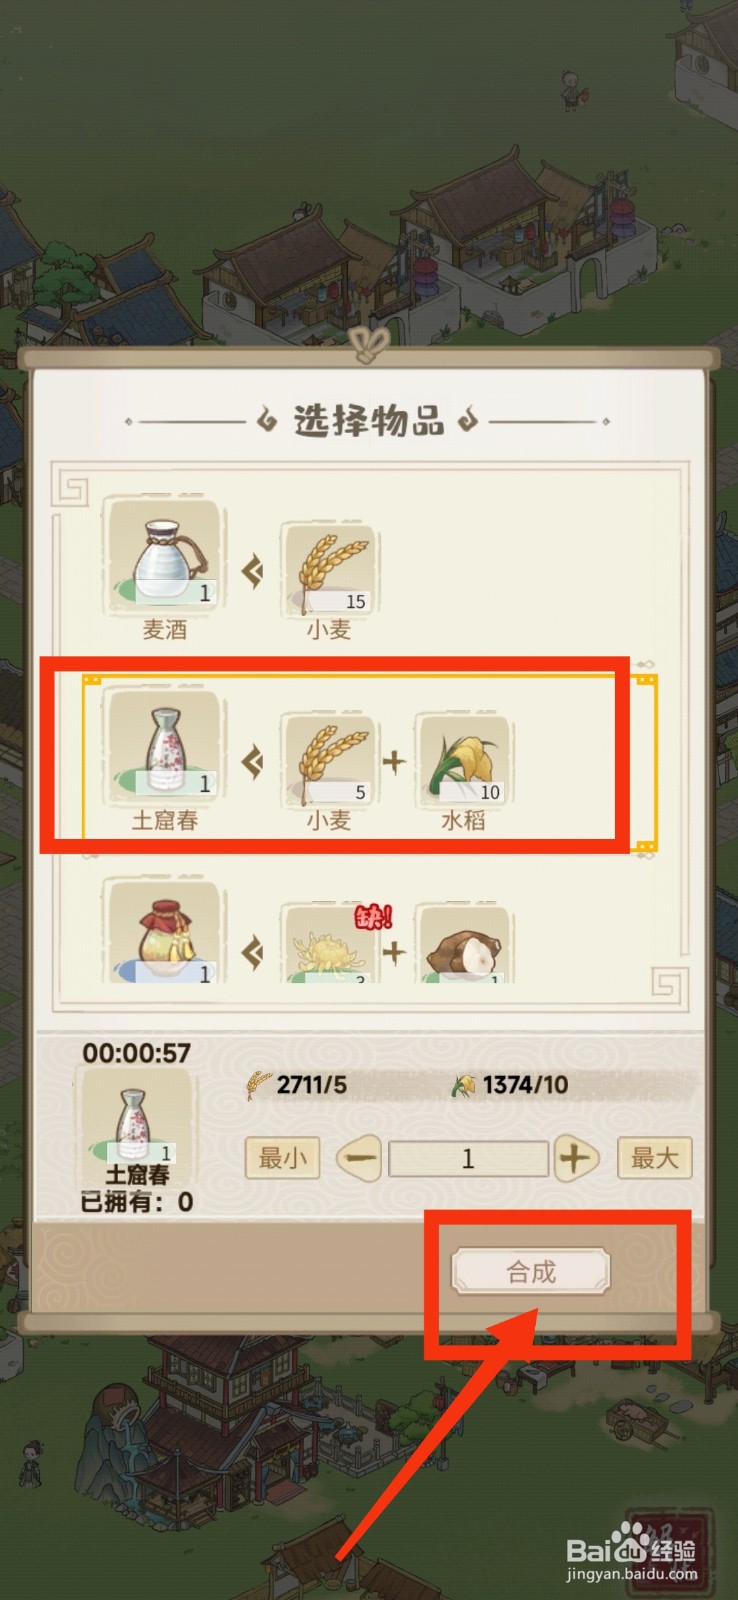The width and height of the screenshot is (738, 1600).
Task: Select the red-capped wine jar recipe
Action: click(165, 931)
